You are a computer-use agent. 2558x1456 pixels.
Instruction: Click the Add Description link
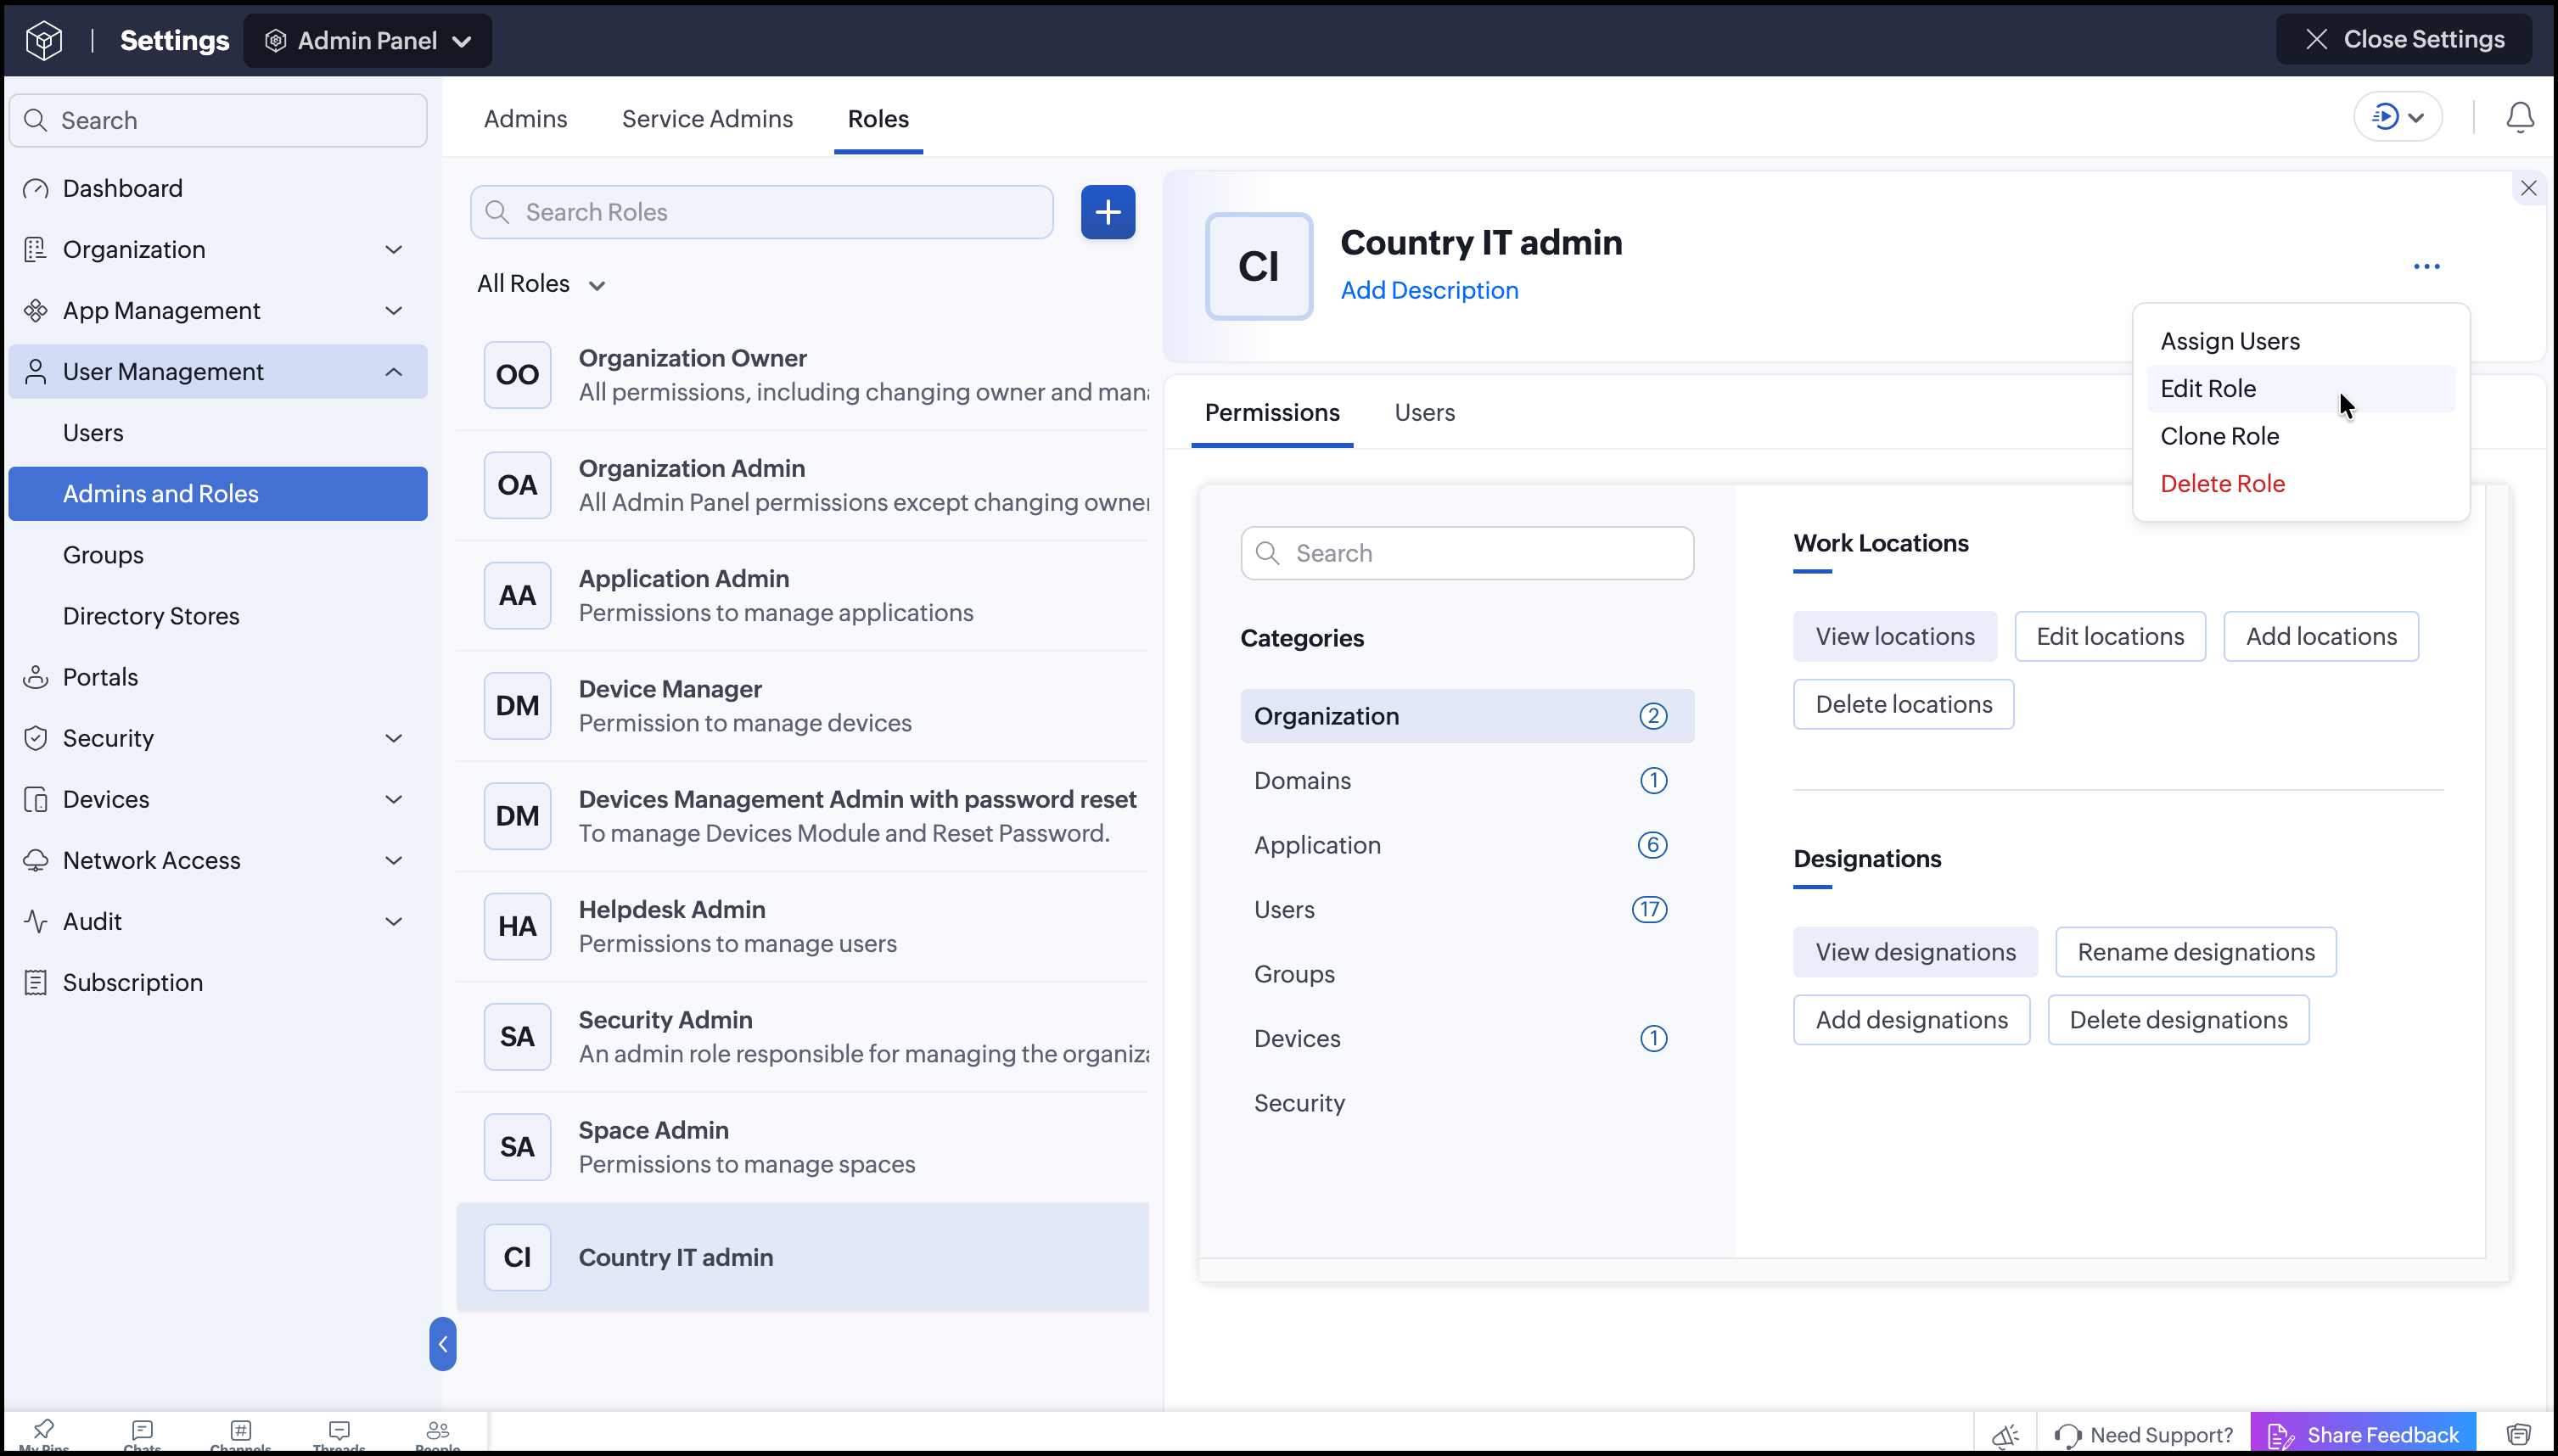tap(1429, 290)
